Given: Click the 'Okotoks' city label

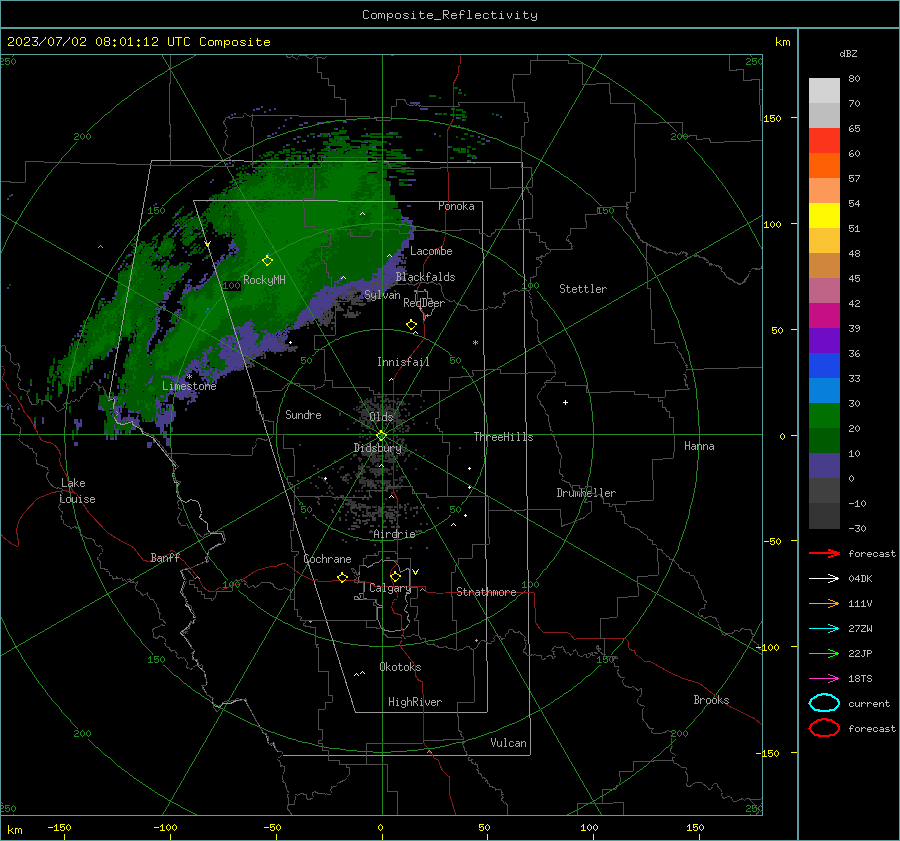Looking at the screenshot, I should [x=400, y=667].
